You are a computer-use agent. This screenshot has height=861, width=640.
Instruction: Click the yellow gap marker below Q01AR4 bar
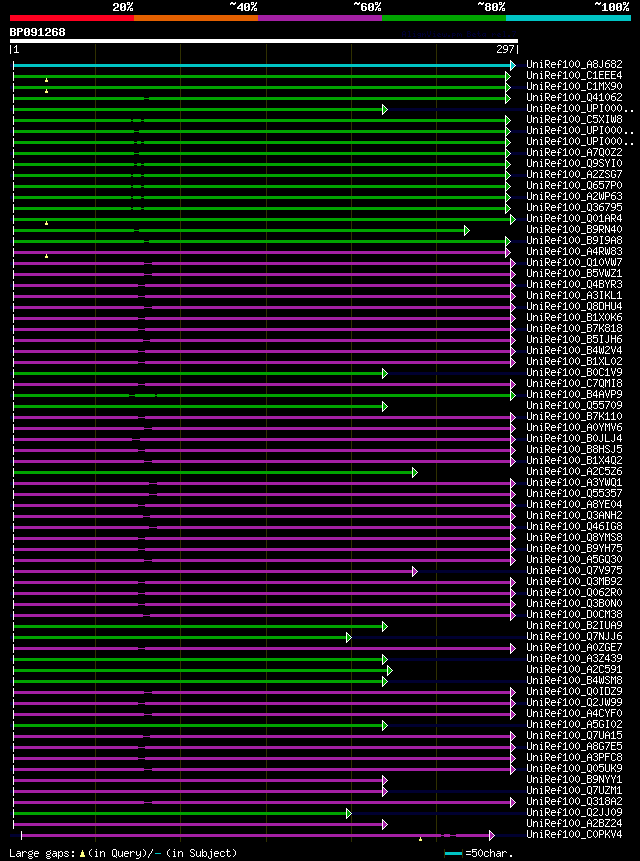[47, 223]
